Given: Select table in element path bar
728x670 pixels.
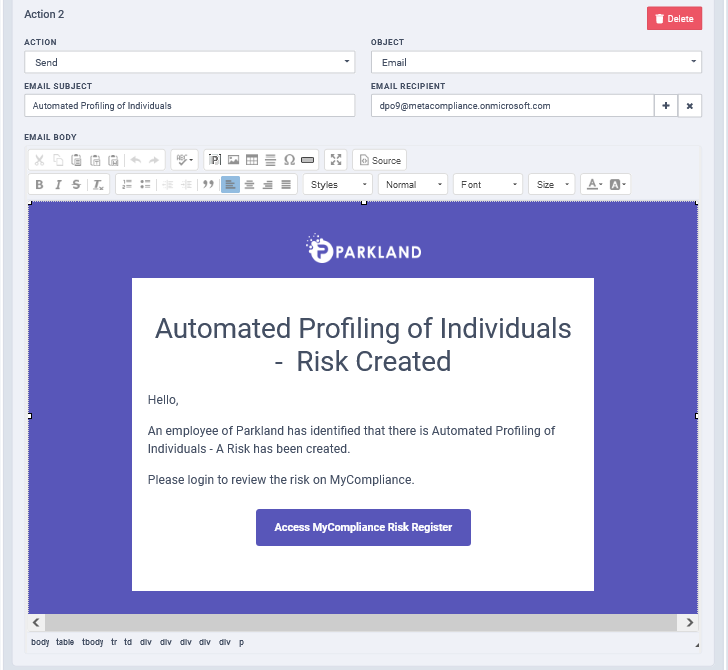Looking at the screenshot, I should [65, 642].
